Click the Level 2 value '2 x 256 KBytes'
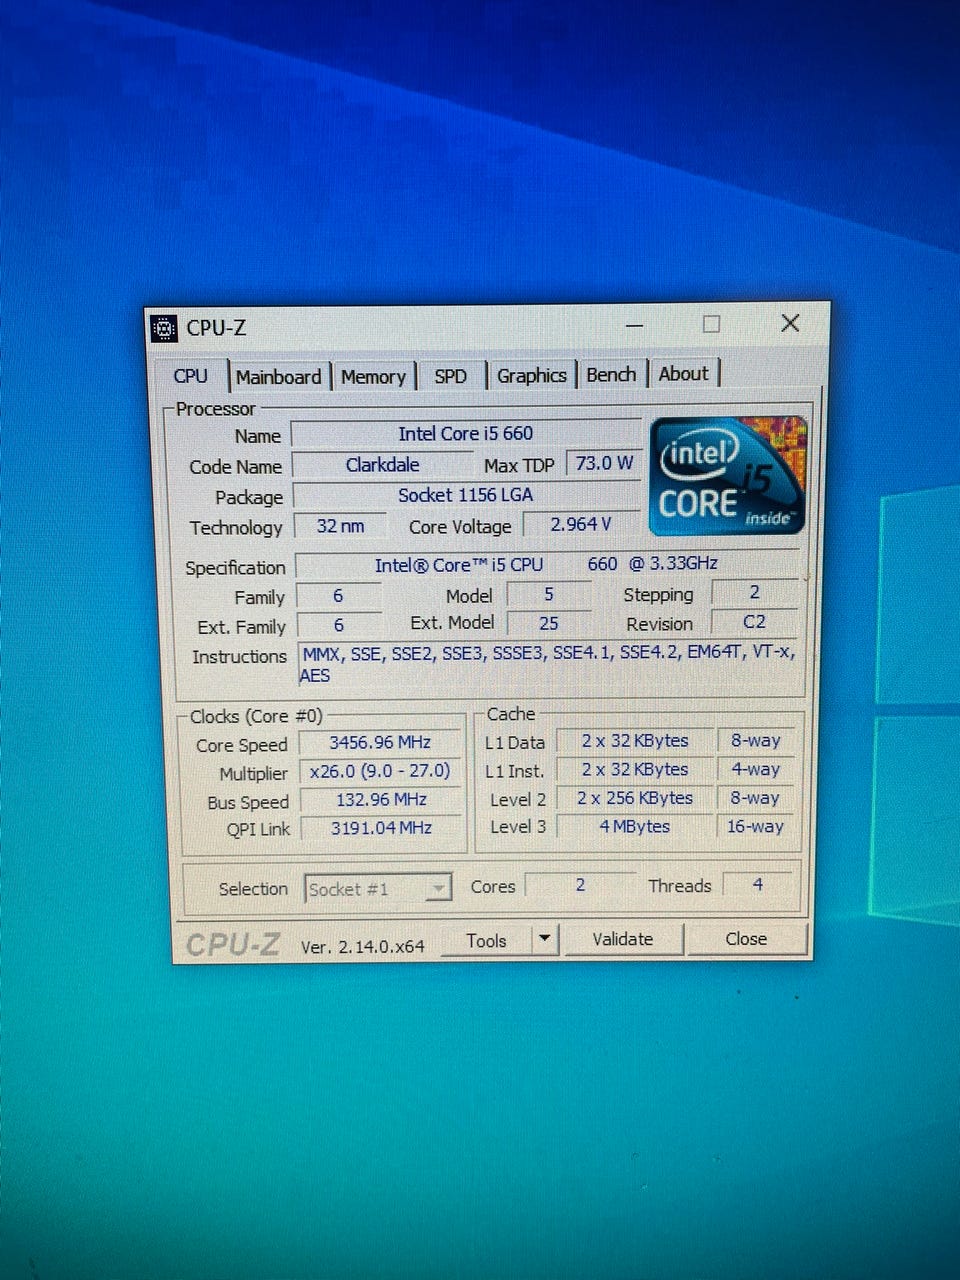 click(635, 798)
